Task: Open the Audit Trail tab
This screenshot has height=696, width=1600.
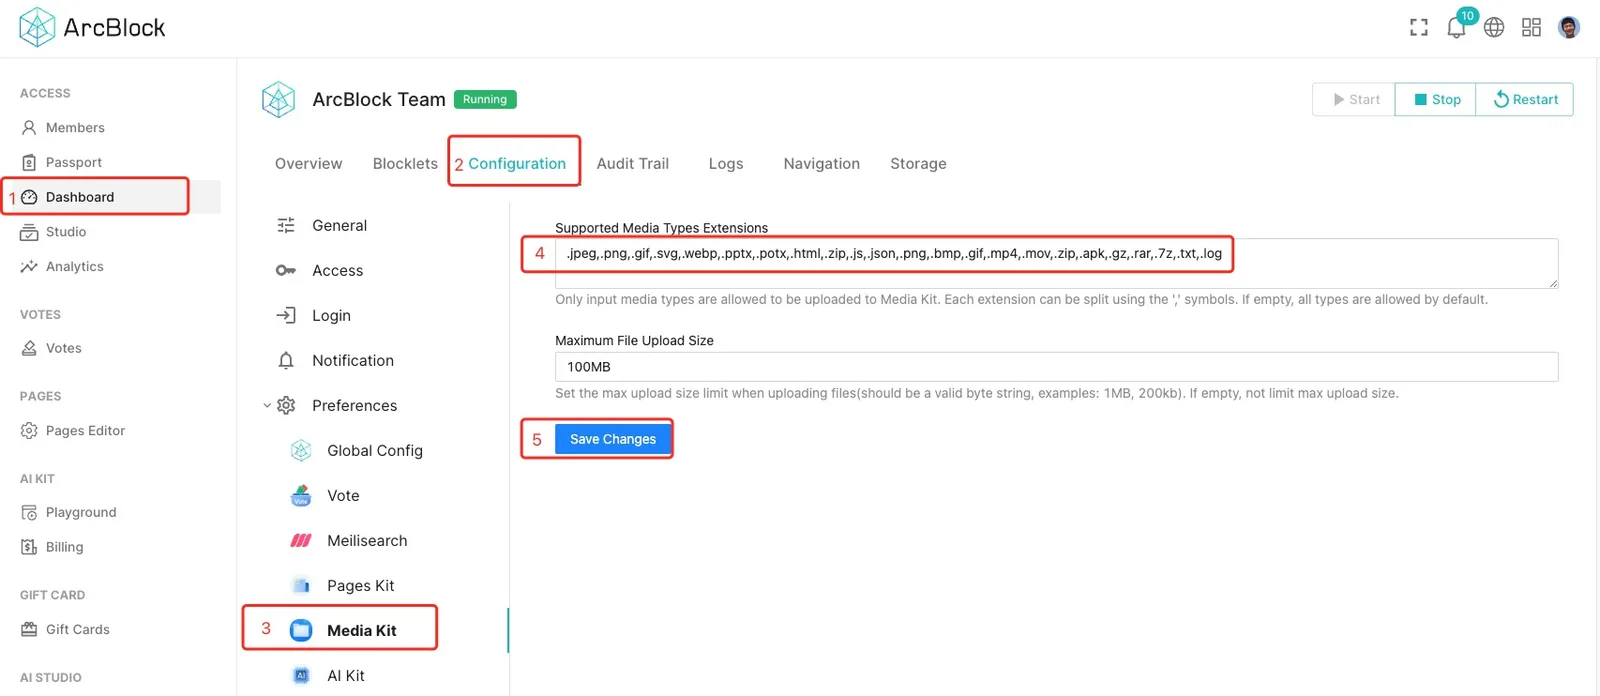Action: coord(633,163)
